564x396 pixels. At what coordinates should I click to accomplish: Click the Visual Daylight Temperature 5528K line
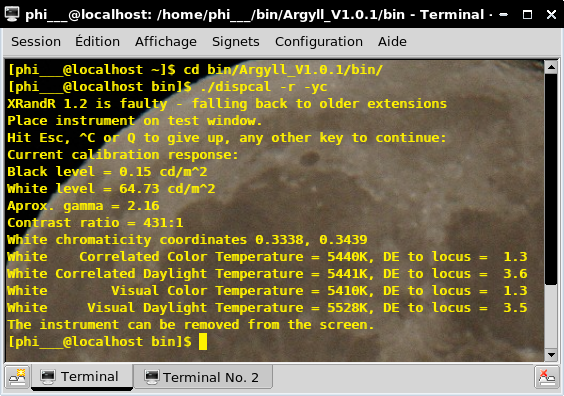[267, 308]
